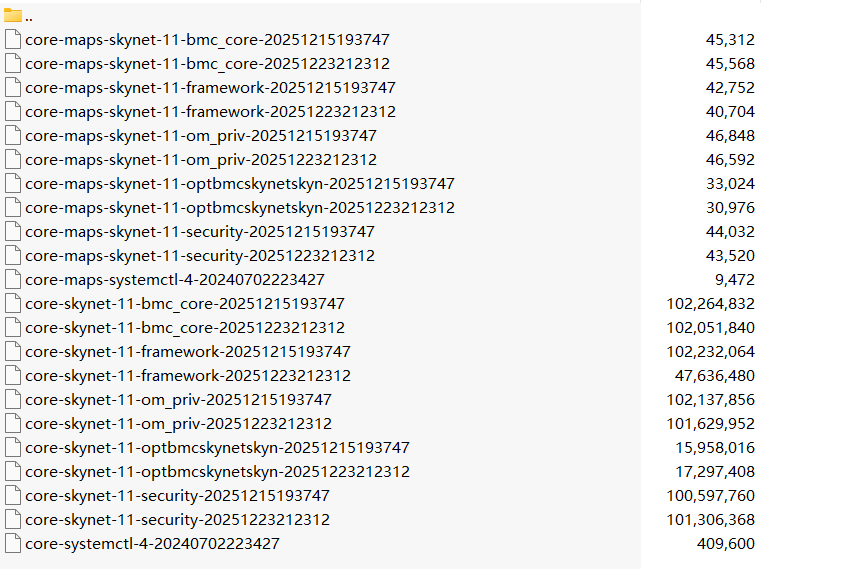Screen dimensions: 842x569
Task: Select core-maps-skynet-11-security-20251215193747 file name
Action: 200,232
